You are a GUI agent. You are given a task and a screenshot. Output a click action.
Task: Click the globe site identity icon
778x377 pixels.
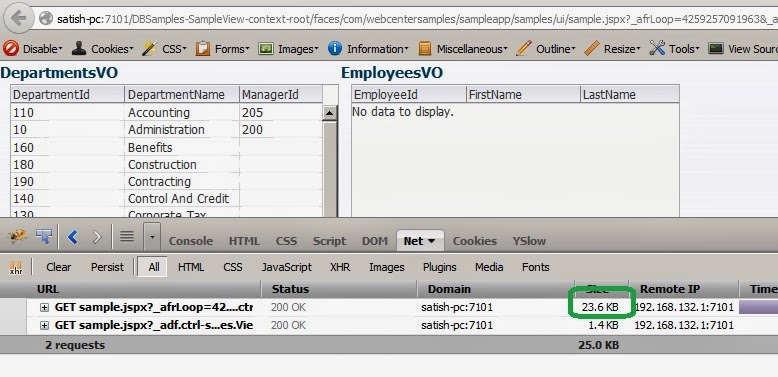point(46,19)
